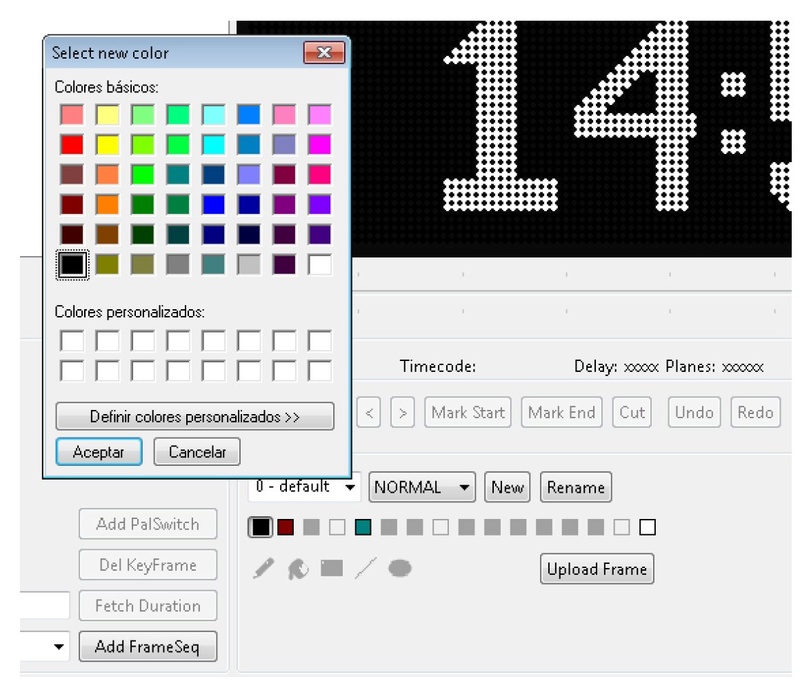
Task: Select black swatch in palette bar
Action: (x=260, y=527)
